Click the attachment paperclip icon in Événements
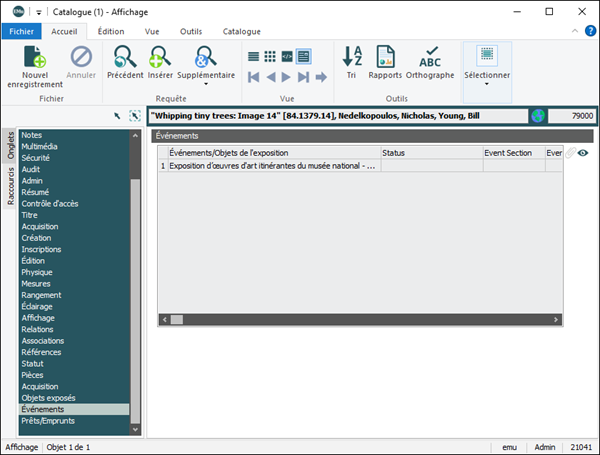The image size is (600, 455). 570,153
